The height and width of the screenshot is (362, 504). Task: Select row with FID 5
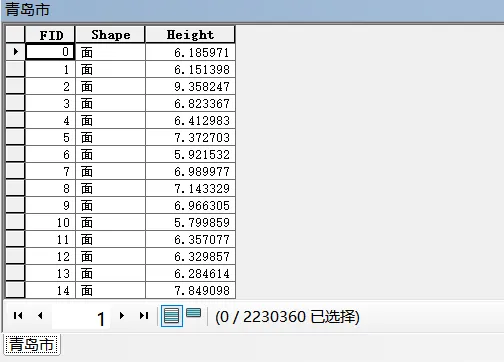click(15, 137)
